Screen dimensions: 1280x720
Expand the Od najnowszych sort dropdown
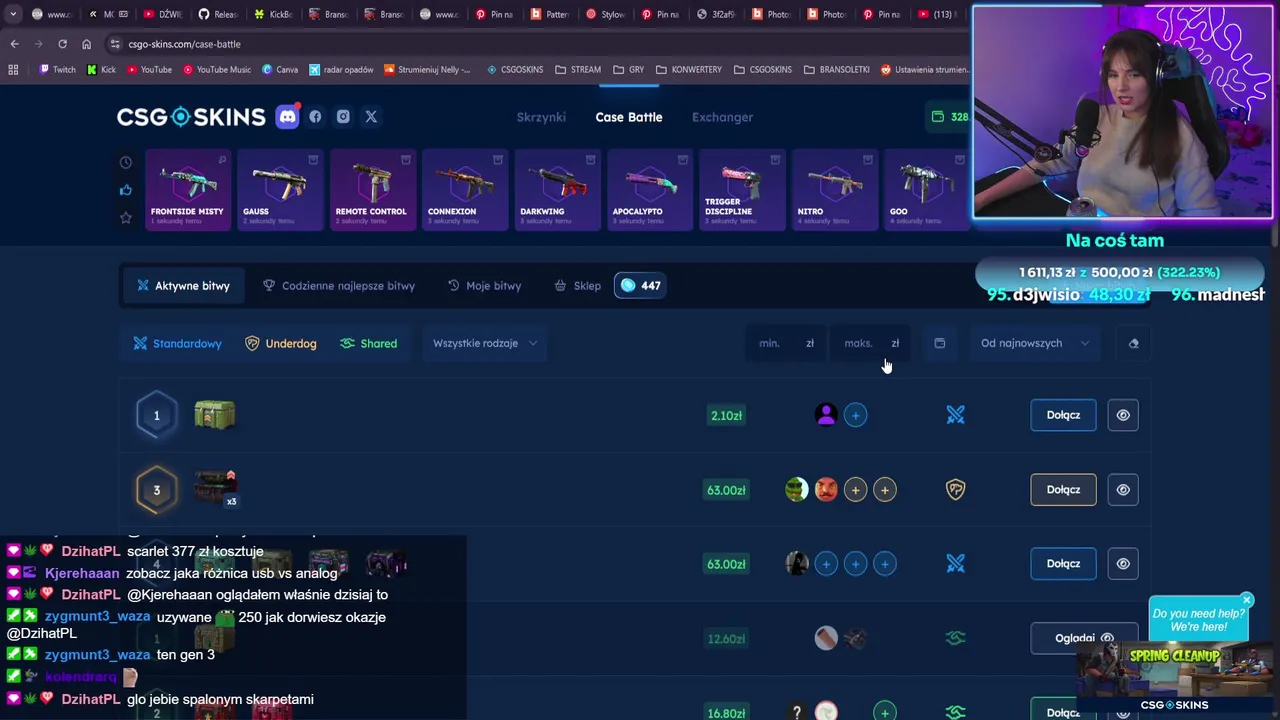point(1035,343)
